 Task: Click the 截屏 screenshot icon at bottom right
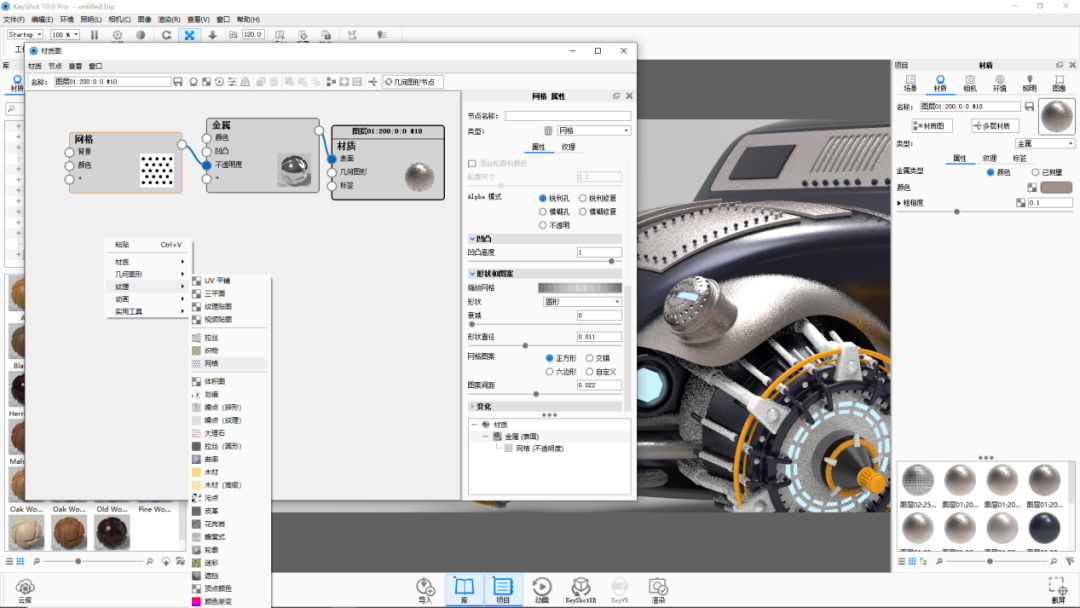coord(1058,590)
